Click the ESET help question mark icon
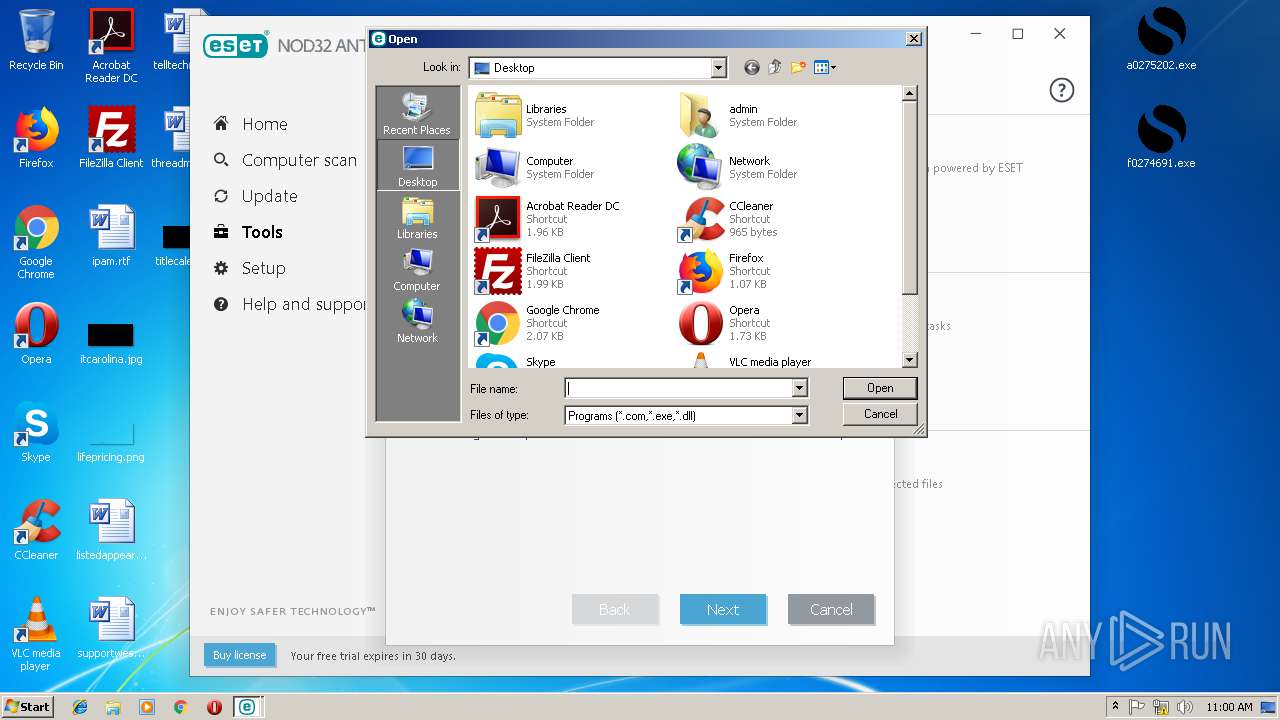Image resolution: width=1280 pixels, height=720 pixels. [1061, 90]
